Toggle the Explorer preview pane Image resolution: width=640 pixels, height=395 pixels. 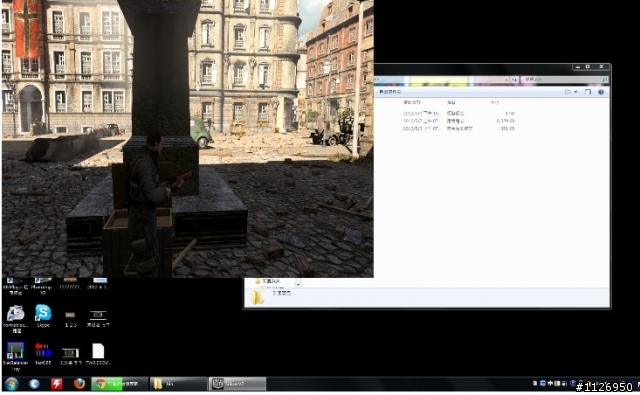click(588, 92)
